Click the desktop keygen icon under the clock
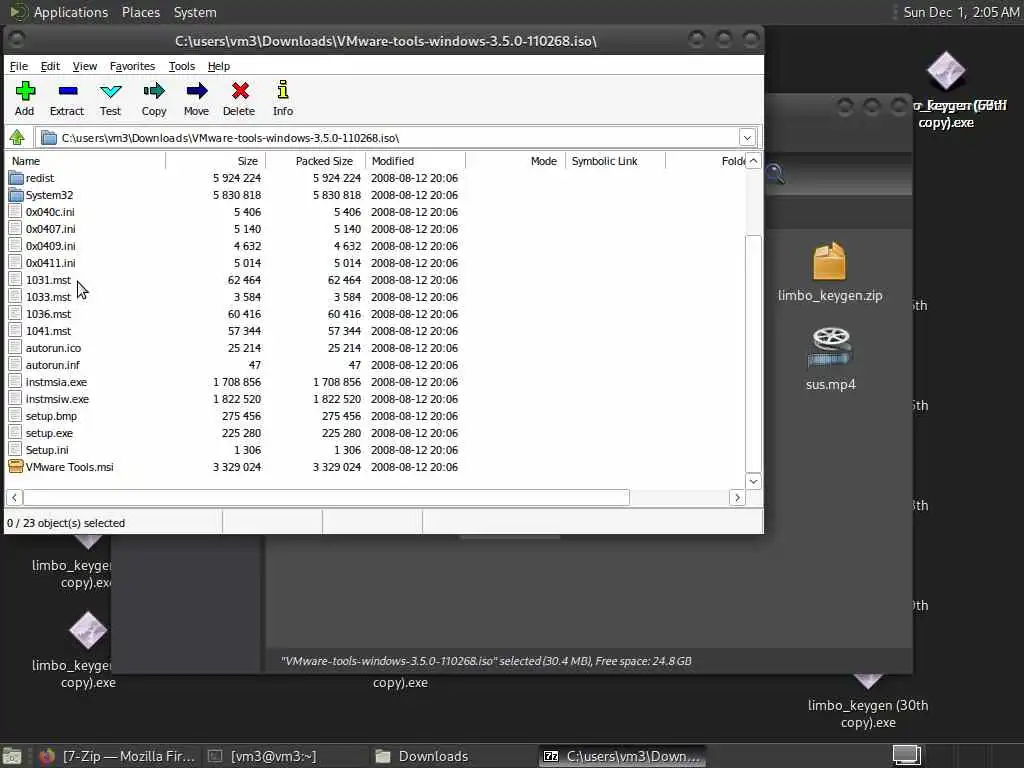 (946, 71)
